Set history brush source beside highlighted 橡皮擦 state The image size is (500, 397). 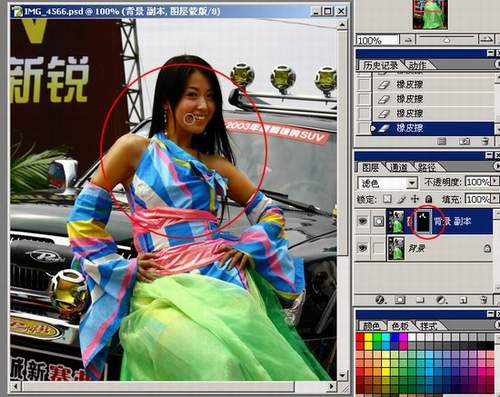click(364, 128)
